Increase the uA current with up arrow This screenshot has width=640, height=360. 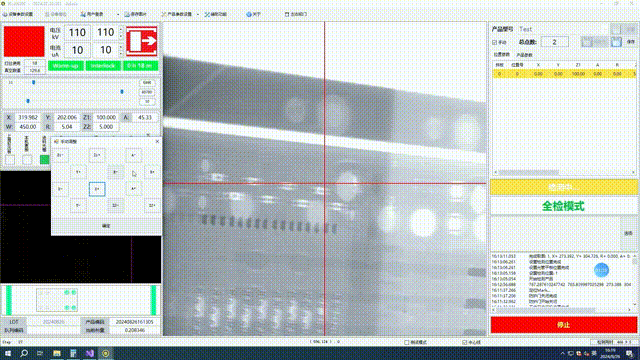pos(120,47)
